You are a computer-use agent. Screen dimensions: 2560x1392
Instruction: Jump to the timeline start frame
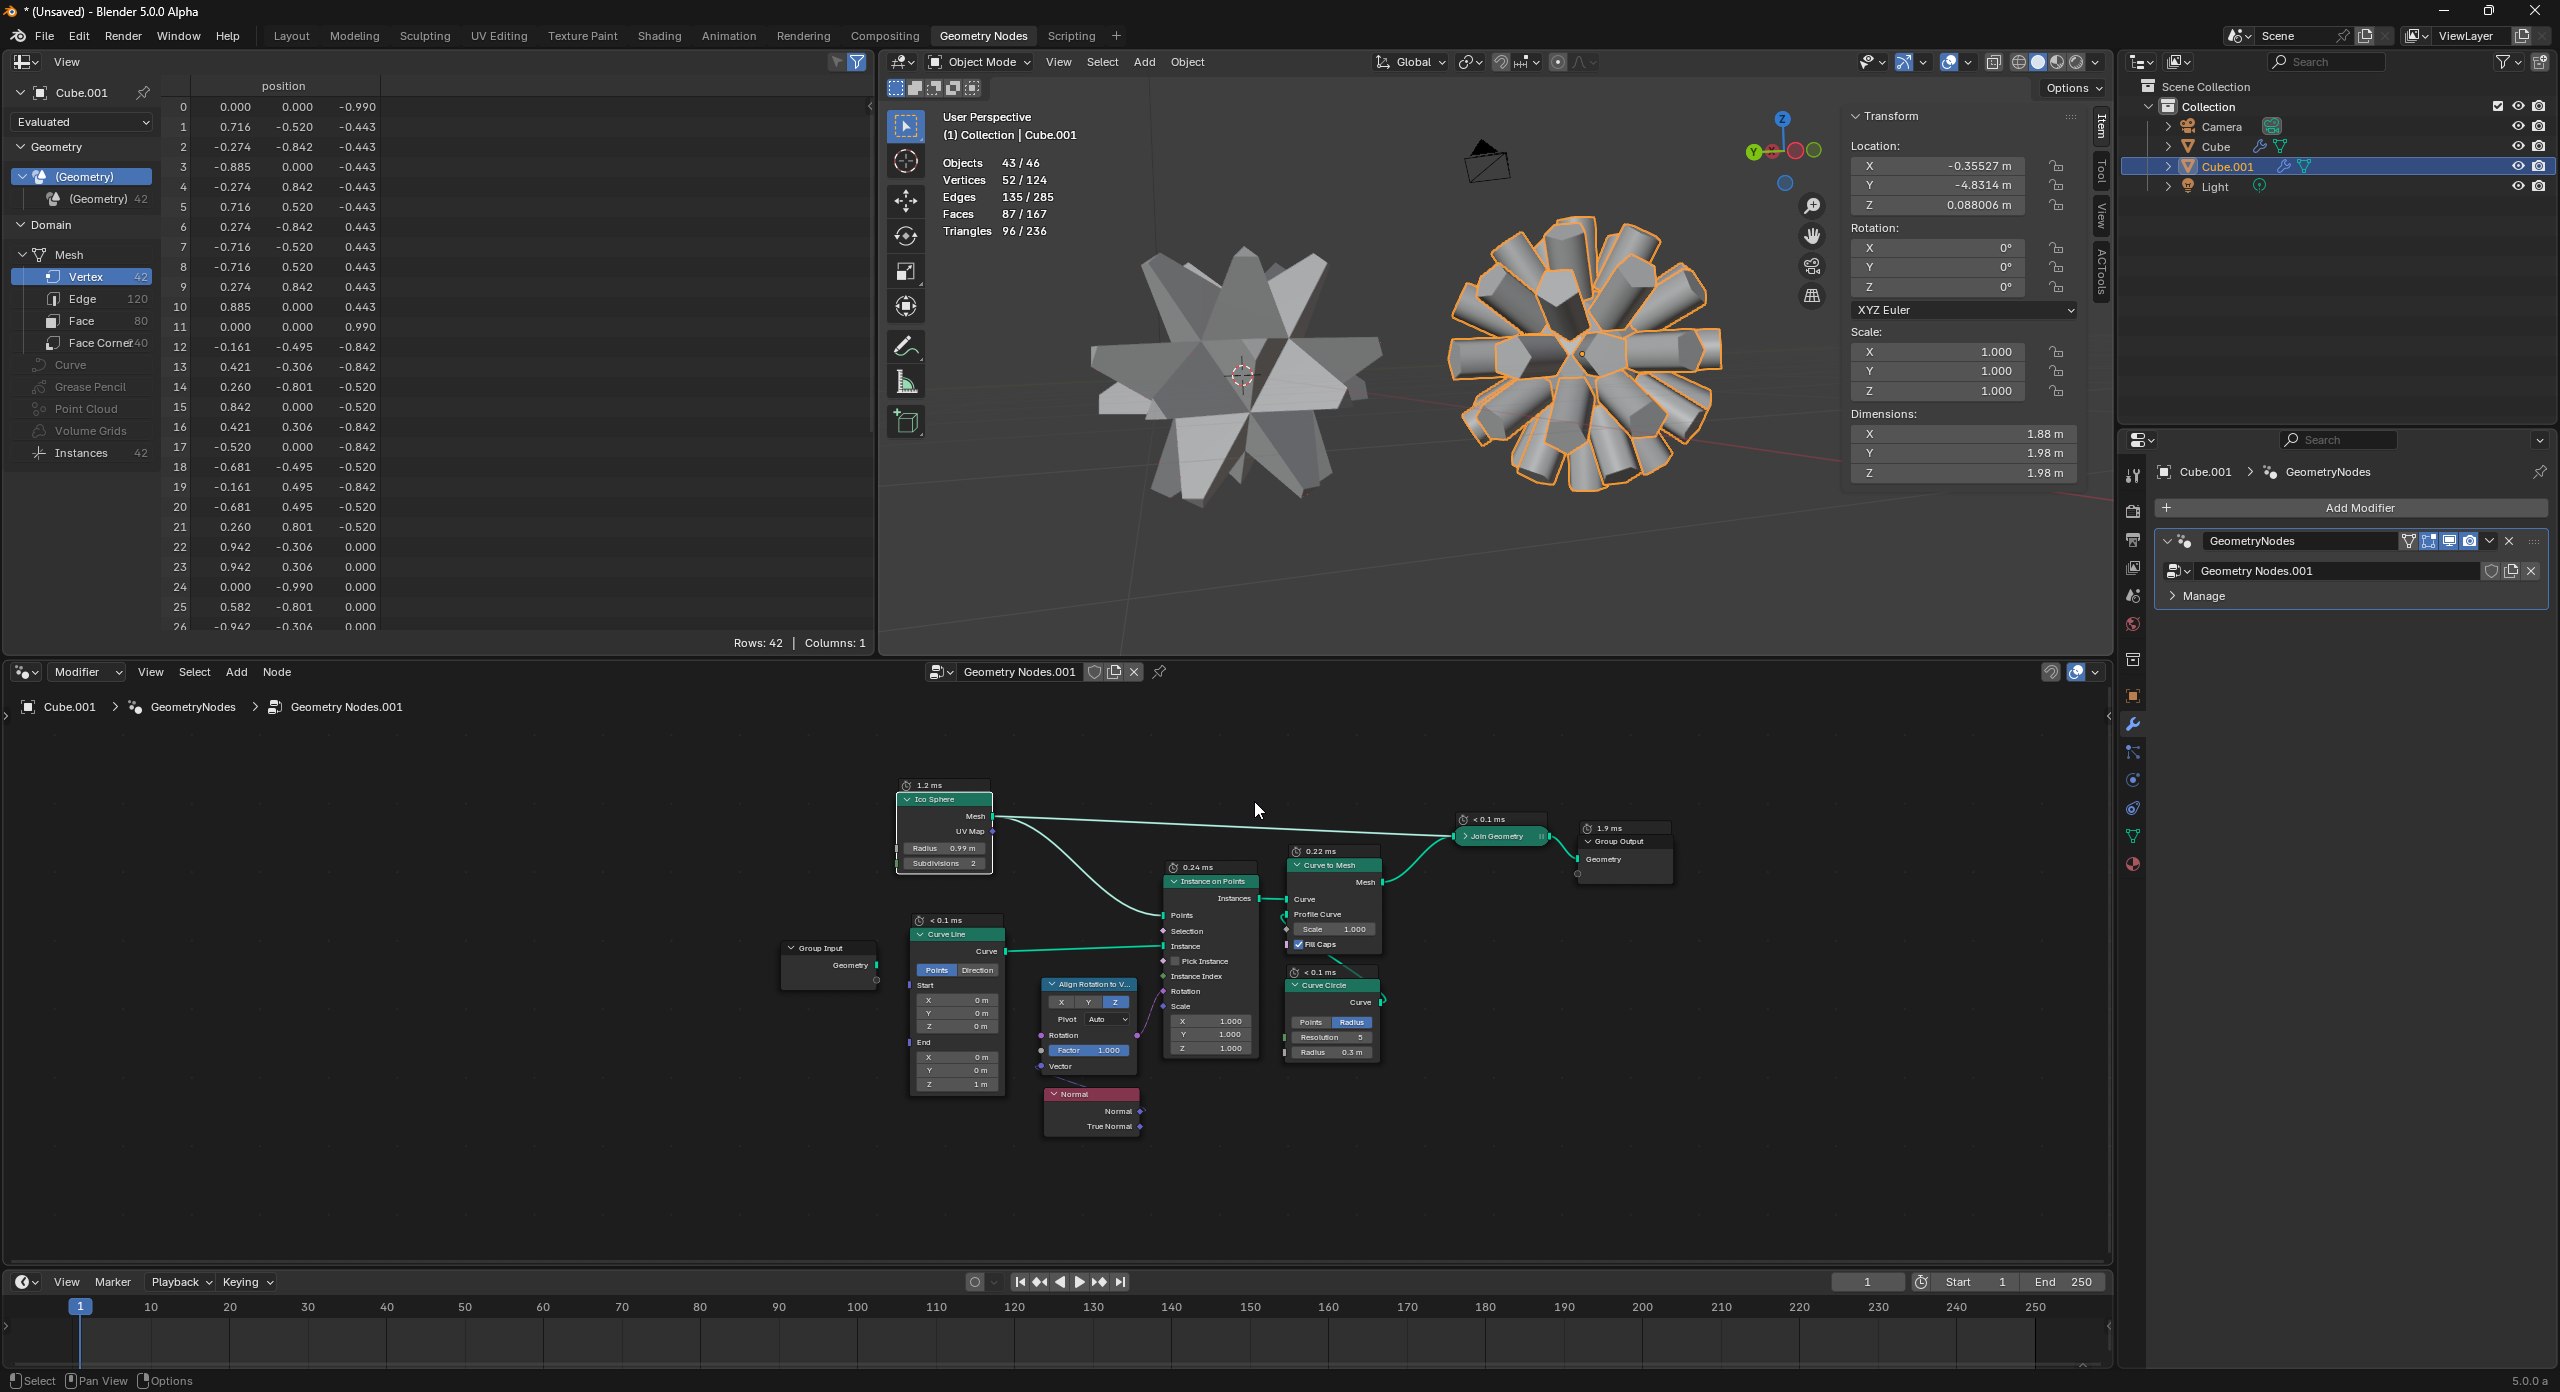tap(1020, 1282)
